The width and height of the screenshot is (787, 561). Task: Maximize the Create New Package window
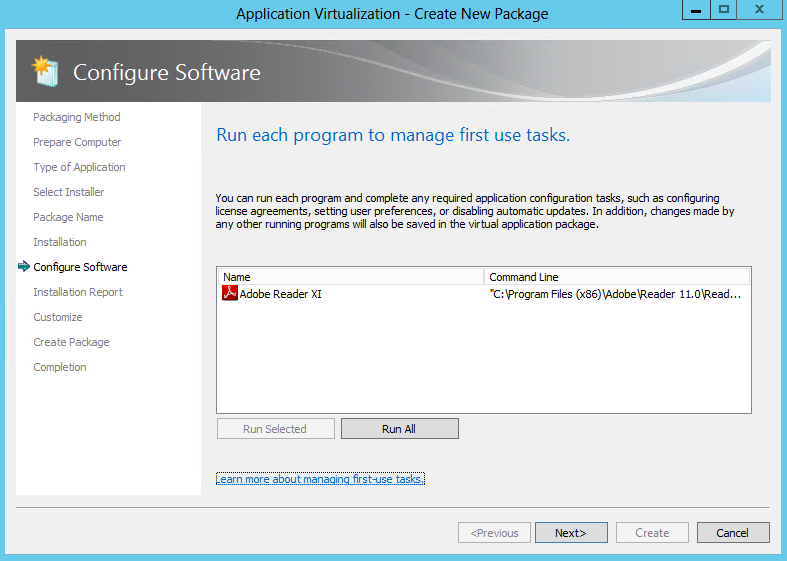(x=723, y=10)
